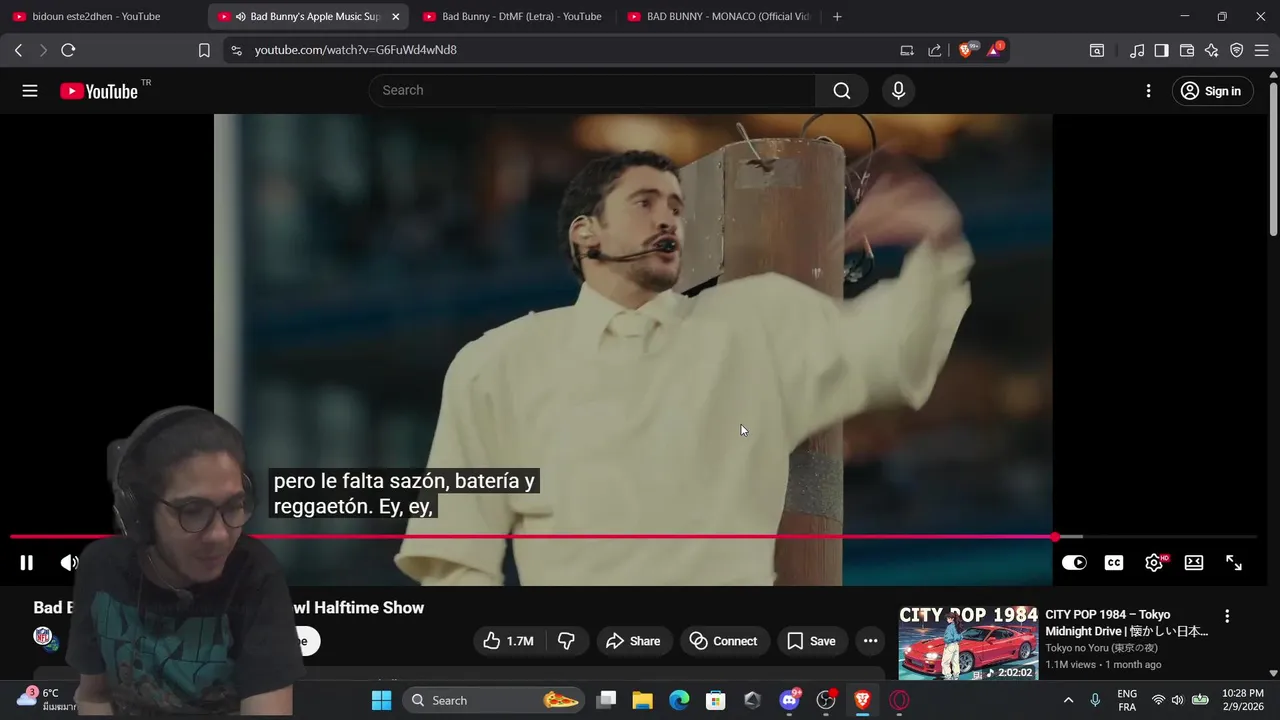Image resolution: width=1280 pixels, height=720 pixels.
Task: Enter full screen mode
Action: [1234, 563]
